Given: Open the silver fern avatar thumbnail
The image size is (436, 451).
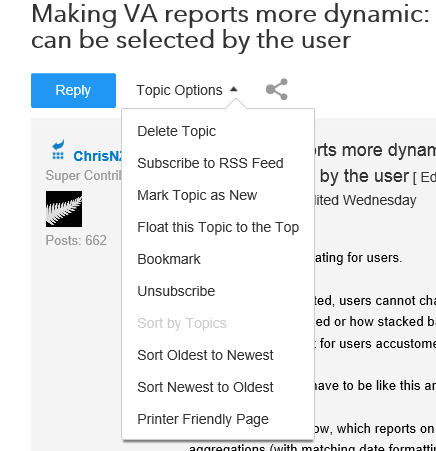Looking at the screenshot, I should pos(64,209).
